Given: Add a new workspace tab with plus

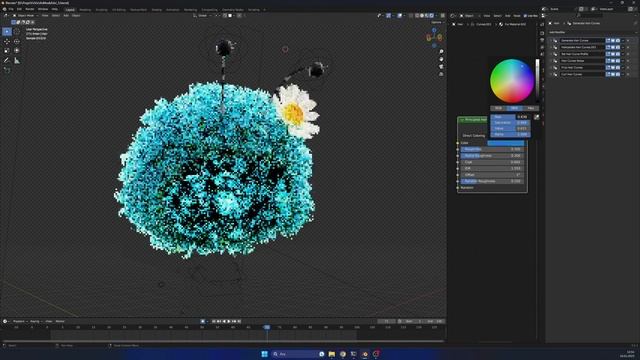Looking at the screenshot, I should (x=264, y=9).
